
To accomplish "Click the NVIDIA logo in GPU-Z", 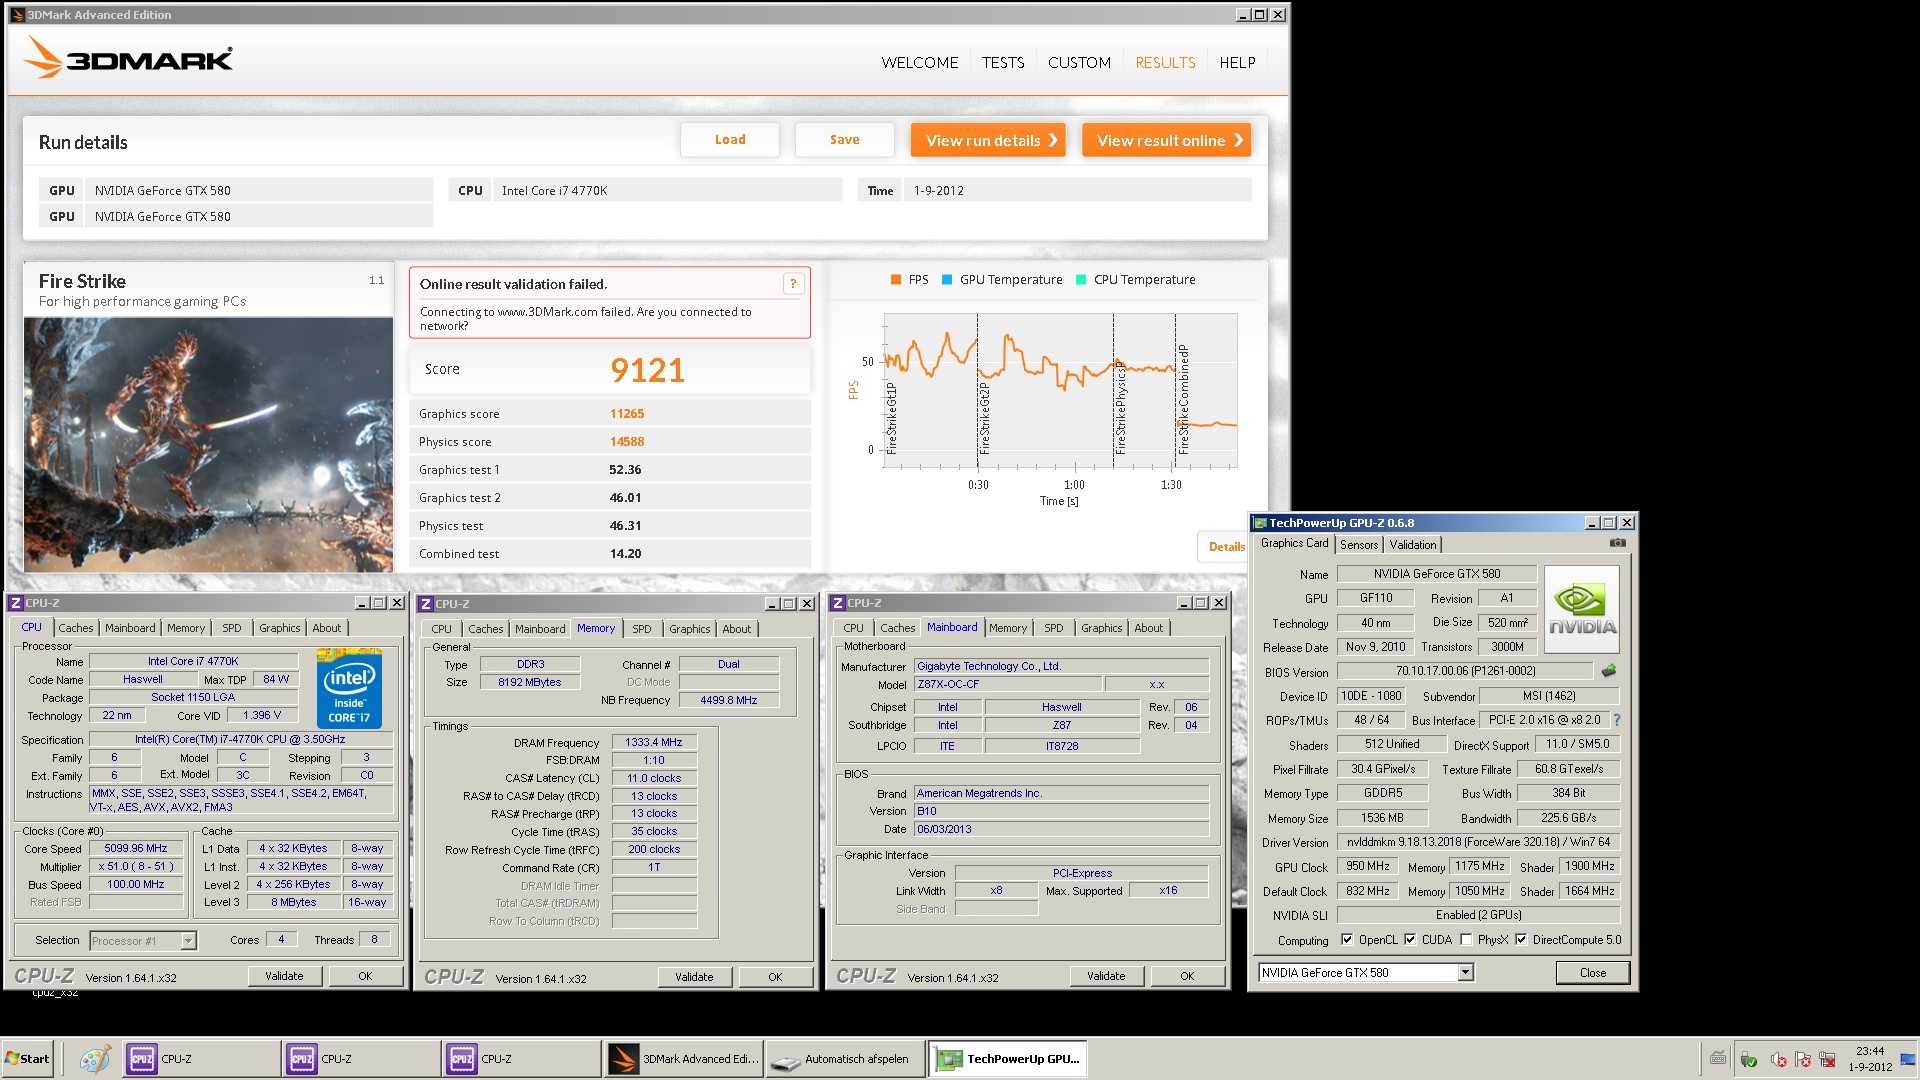I will click(x=1582, y=610).
